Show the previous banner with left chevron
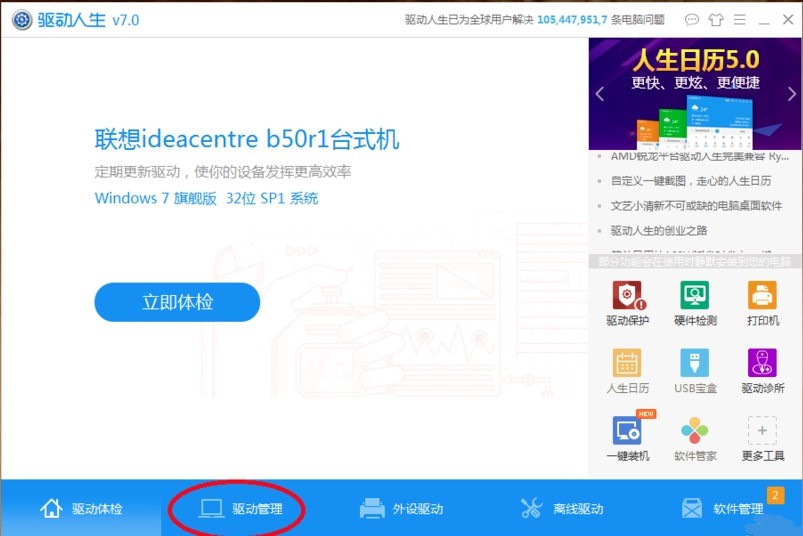803x536 pixels. (x=600, y=94)
